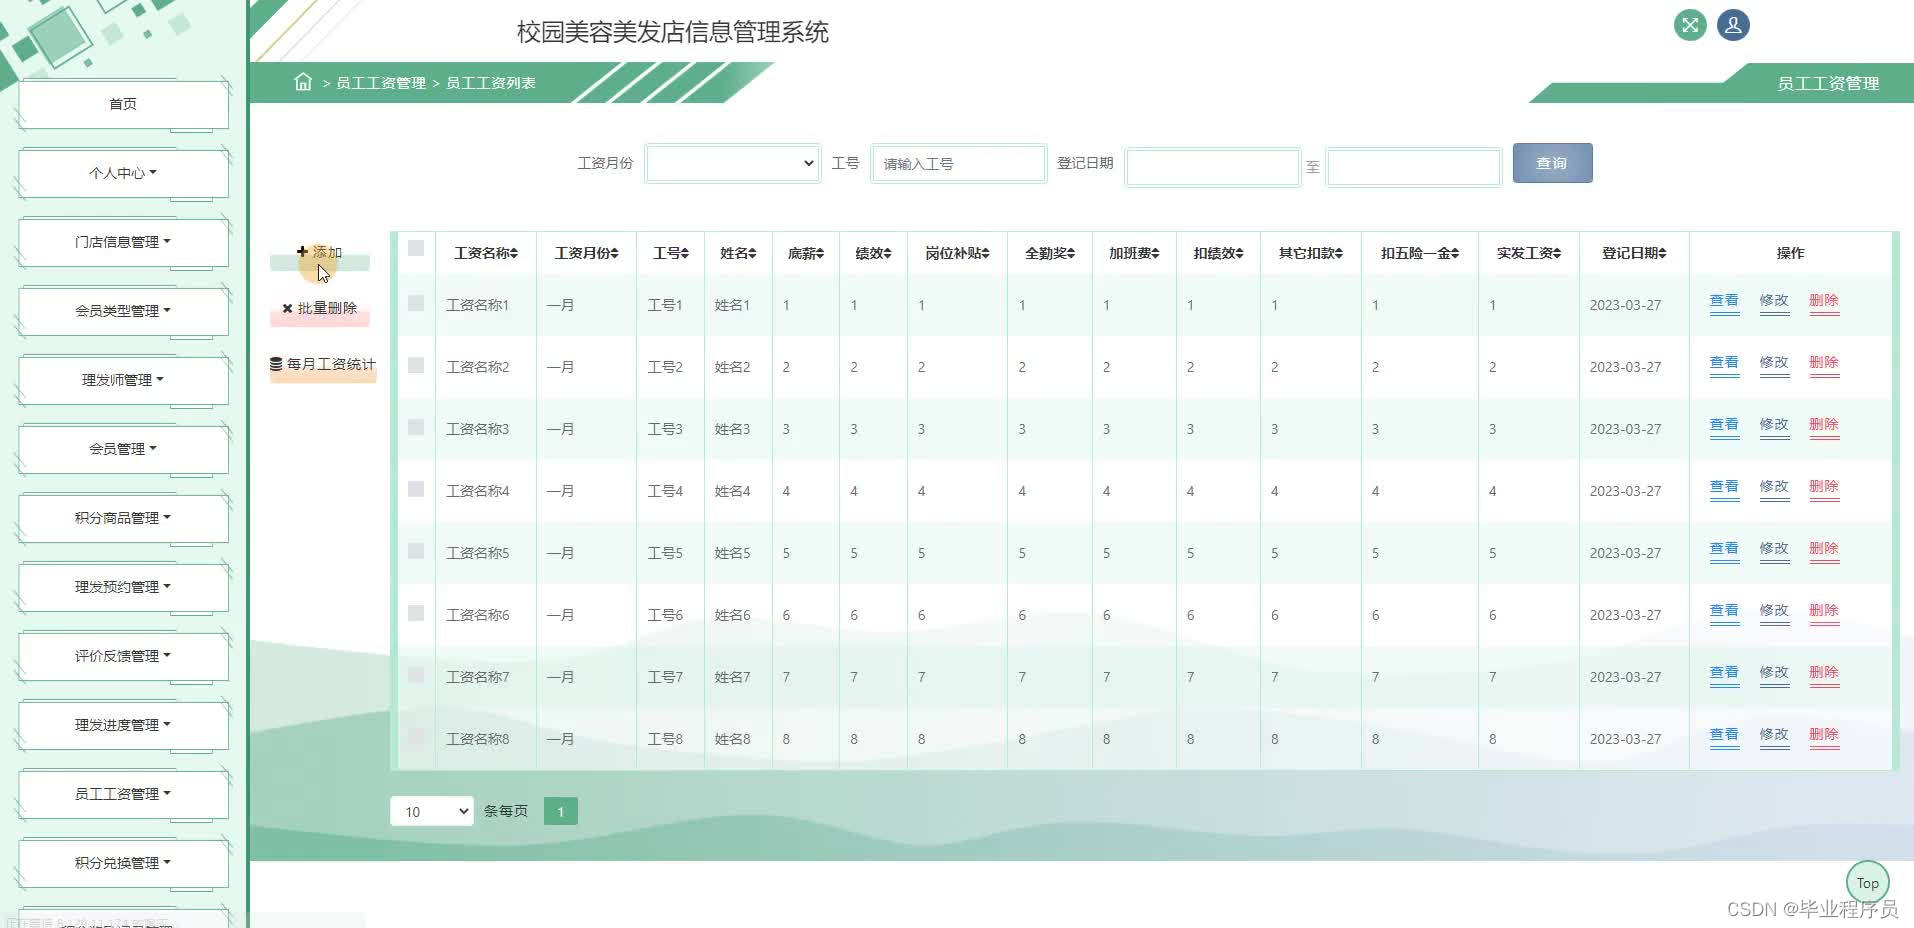Expand the 个人中心 sidebar menu

click(123, 173)
